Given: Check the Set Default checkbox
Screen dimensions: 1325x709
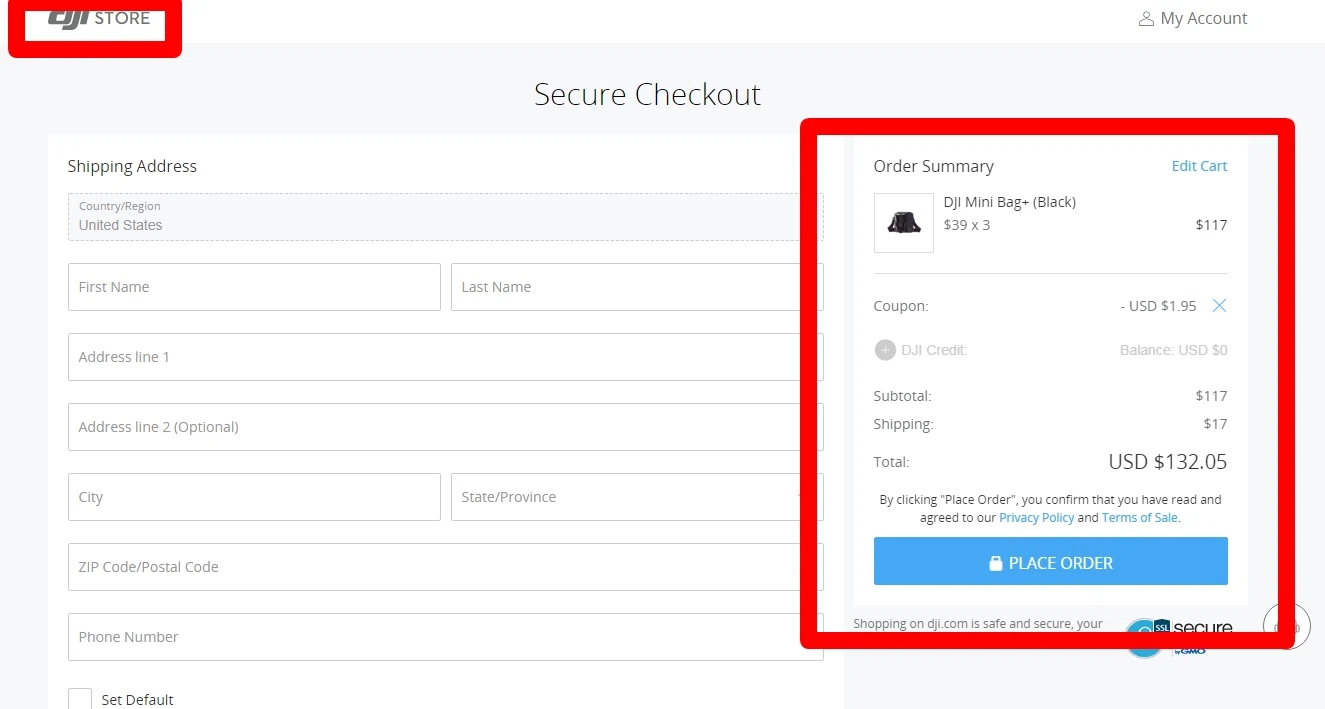Looking at the screenshot, I should (80, 699).
